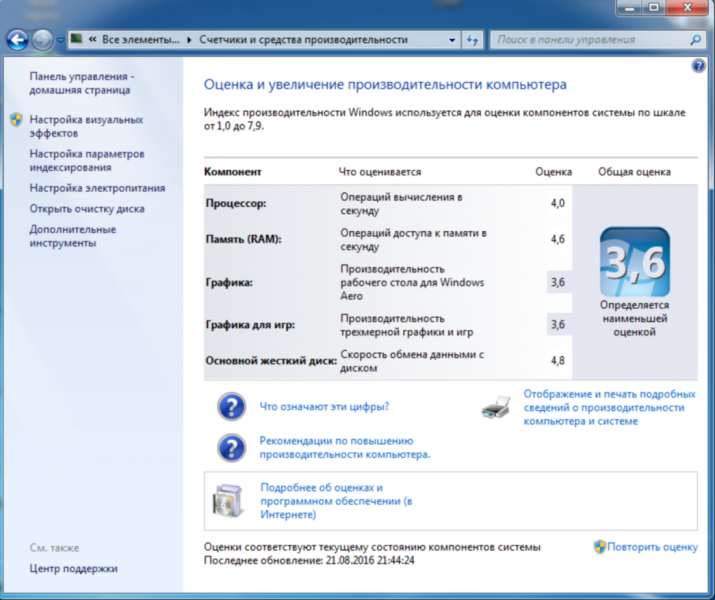The height and width of the screenshot is (600, 715).
Task: Click question icon beside 'Рекомендации по повышению'
Action: coord(232,448)
